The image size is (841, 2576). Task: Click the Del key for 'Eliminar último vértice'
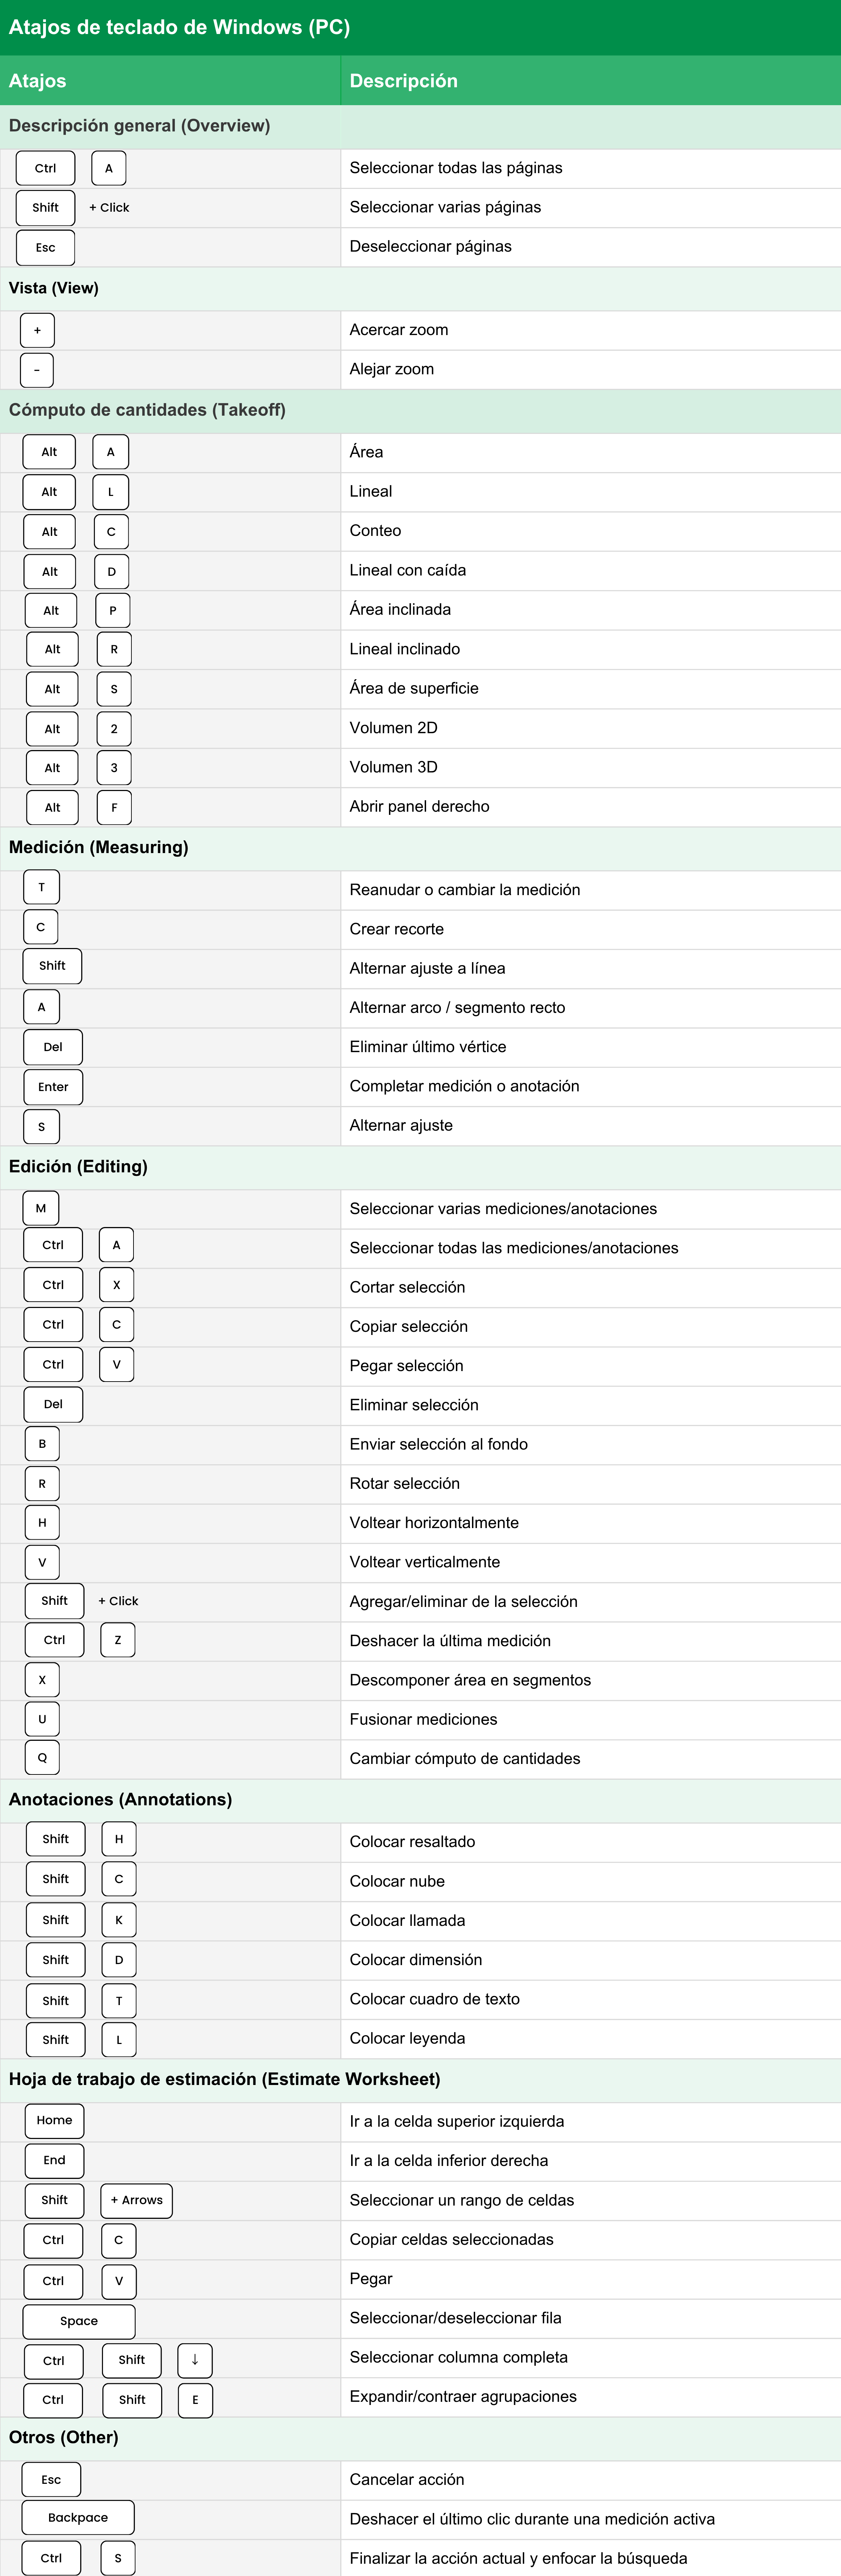[53, 1047]
